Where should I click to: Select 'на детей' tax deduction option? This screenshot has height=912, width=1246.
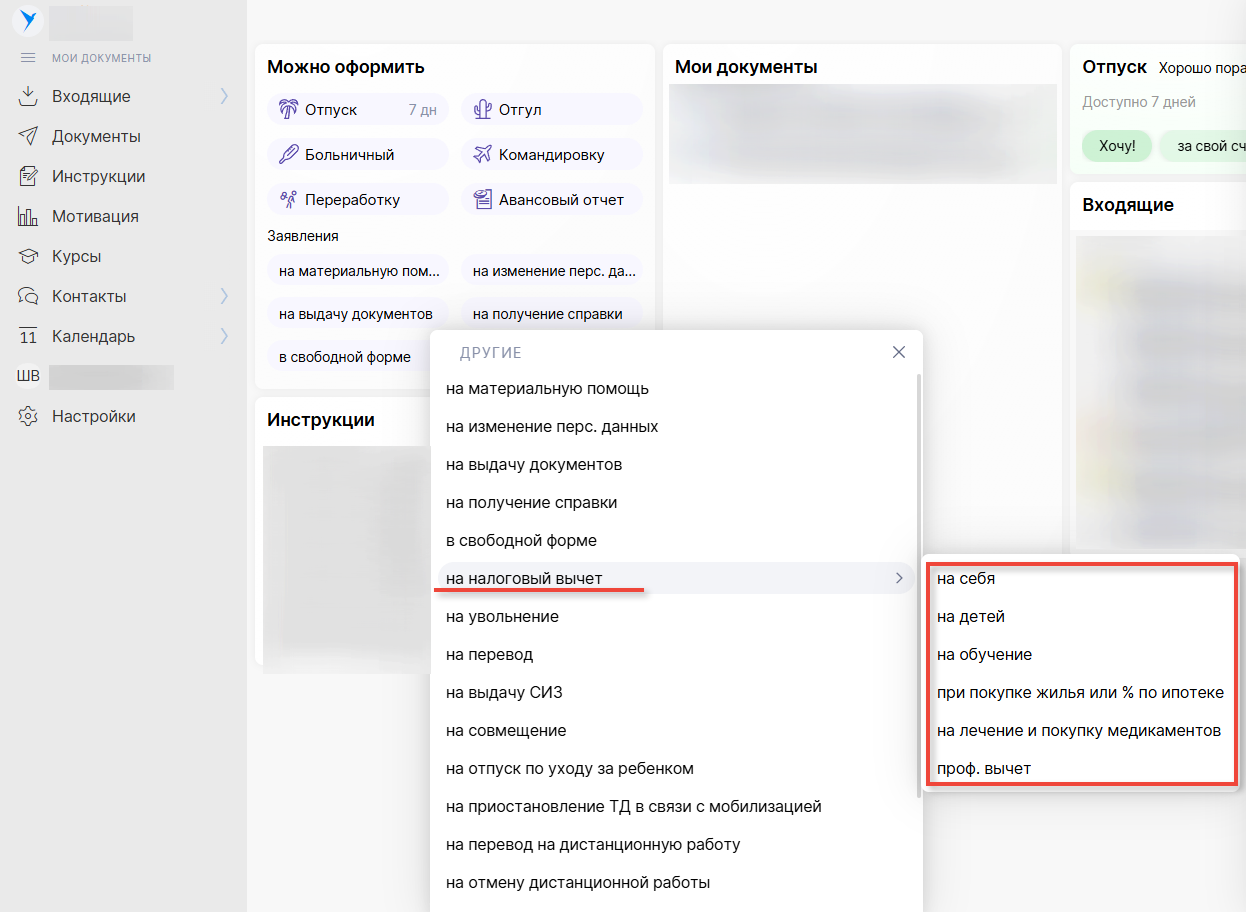970,617
